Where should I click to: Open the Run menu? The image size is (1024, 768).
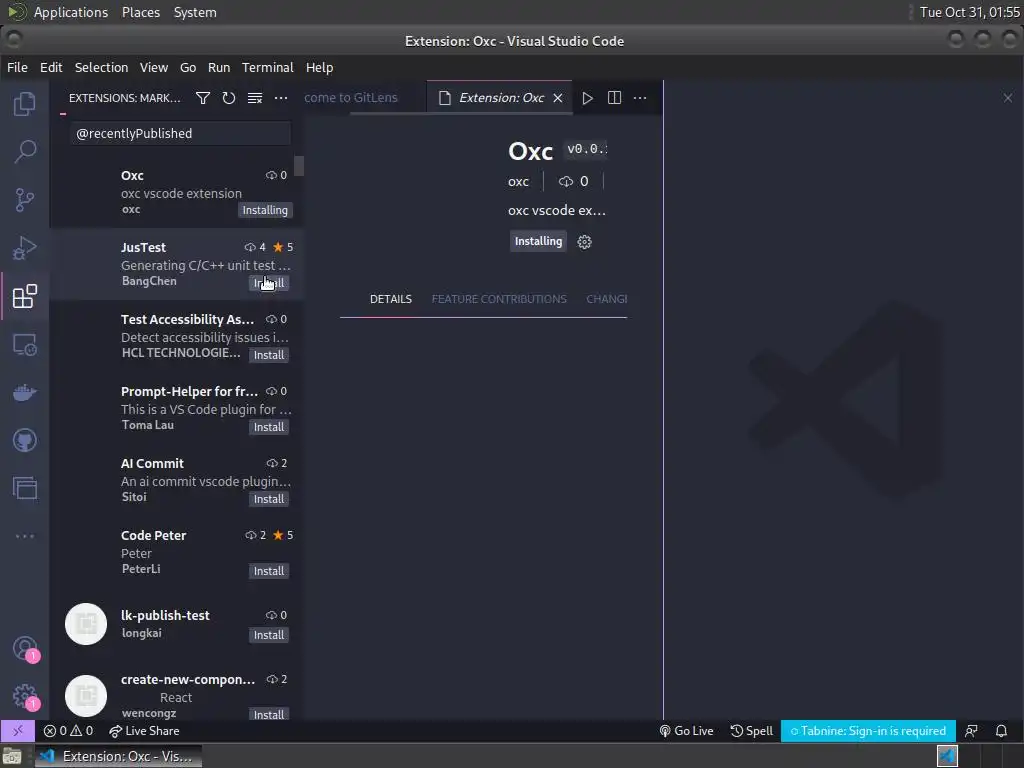click(219, 67)
